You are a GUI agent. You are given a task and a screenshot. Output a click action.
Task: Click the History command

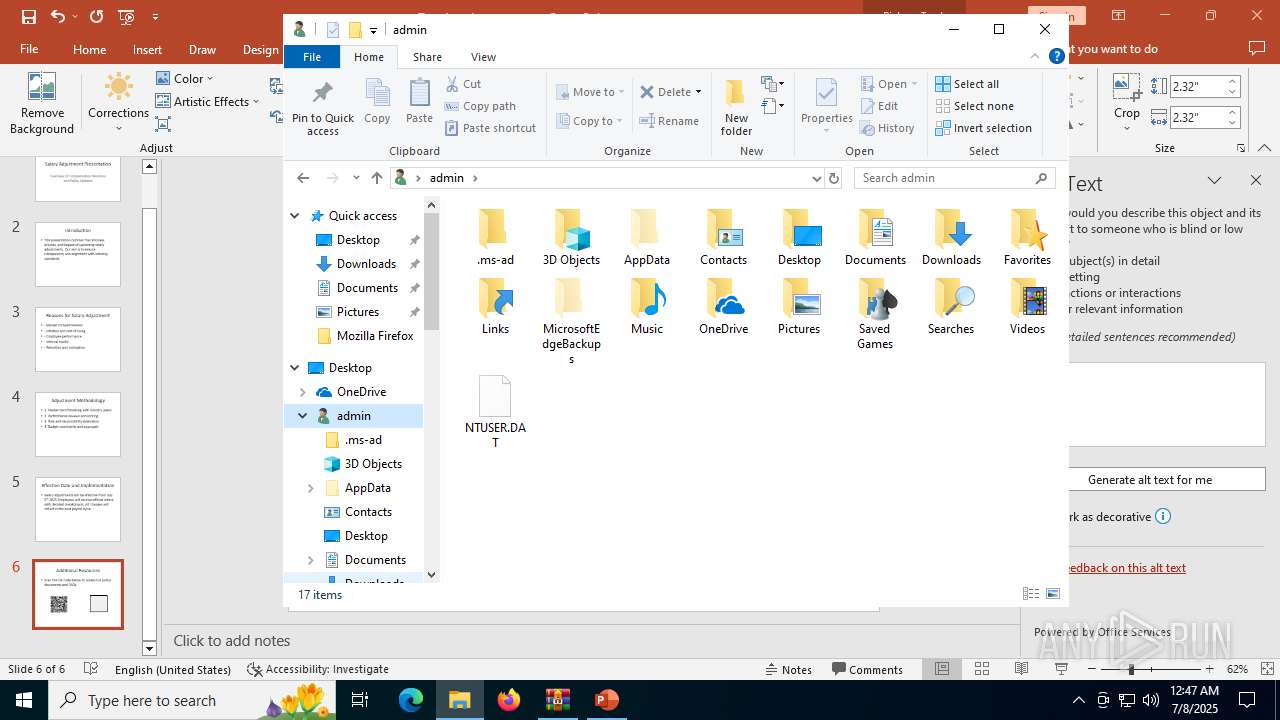pyautogui.click(x=887, y=128)
